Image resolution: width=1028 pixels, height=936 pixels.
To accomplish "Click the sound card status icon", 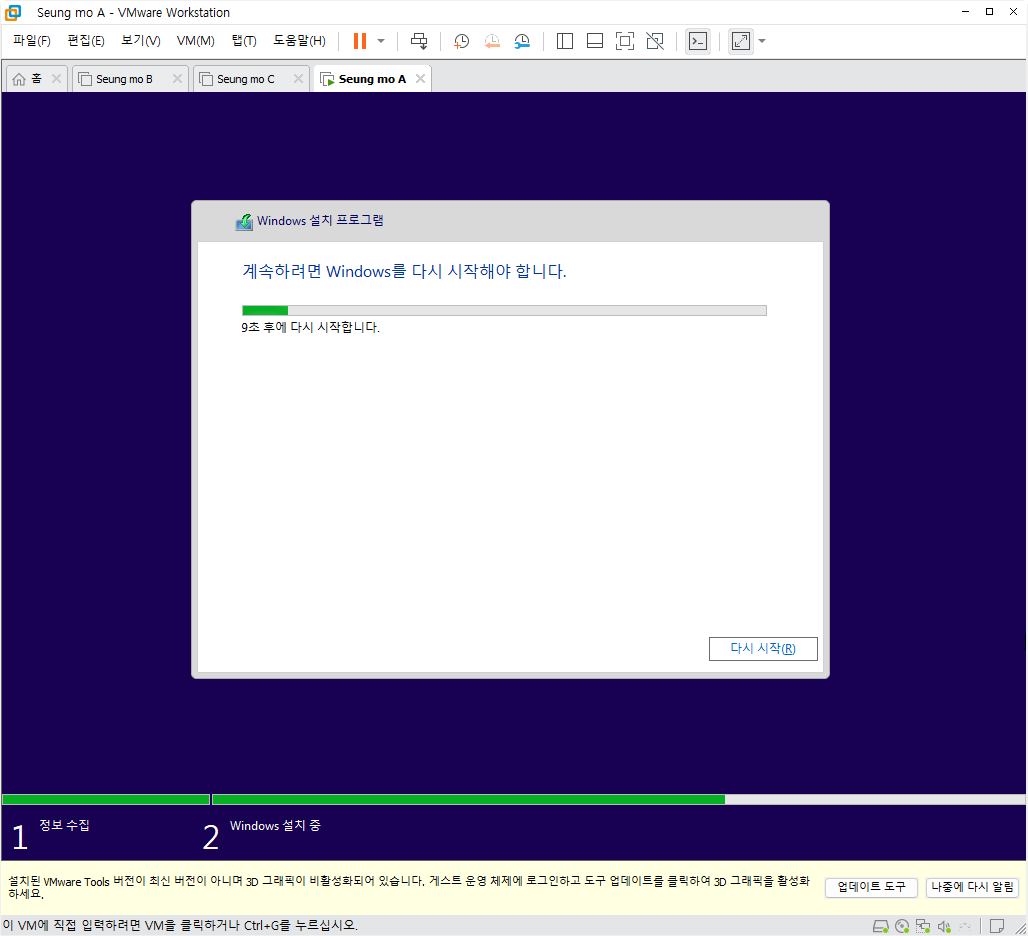I will coord(944,926).
